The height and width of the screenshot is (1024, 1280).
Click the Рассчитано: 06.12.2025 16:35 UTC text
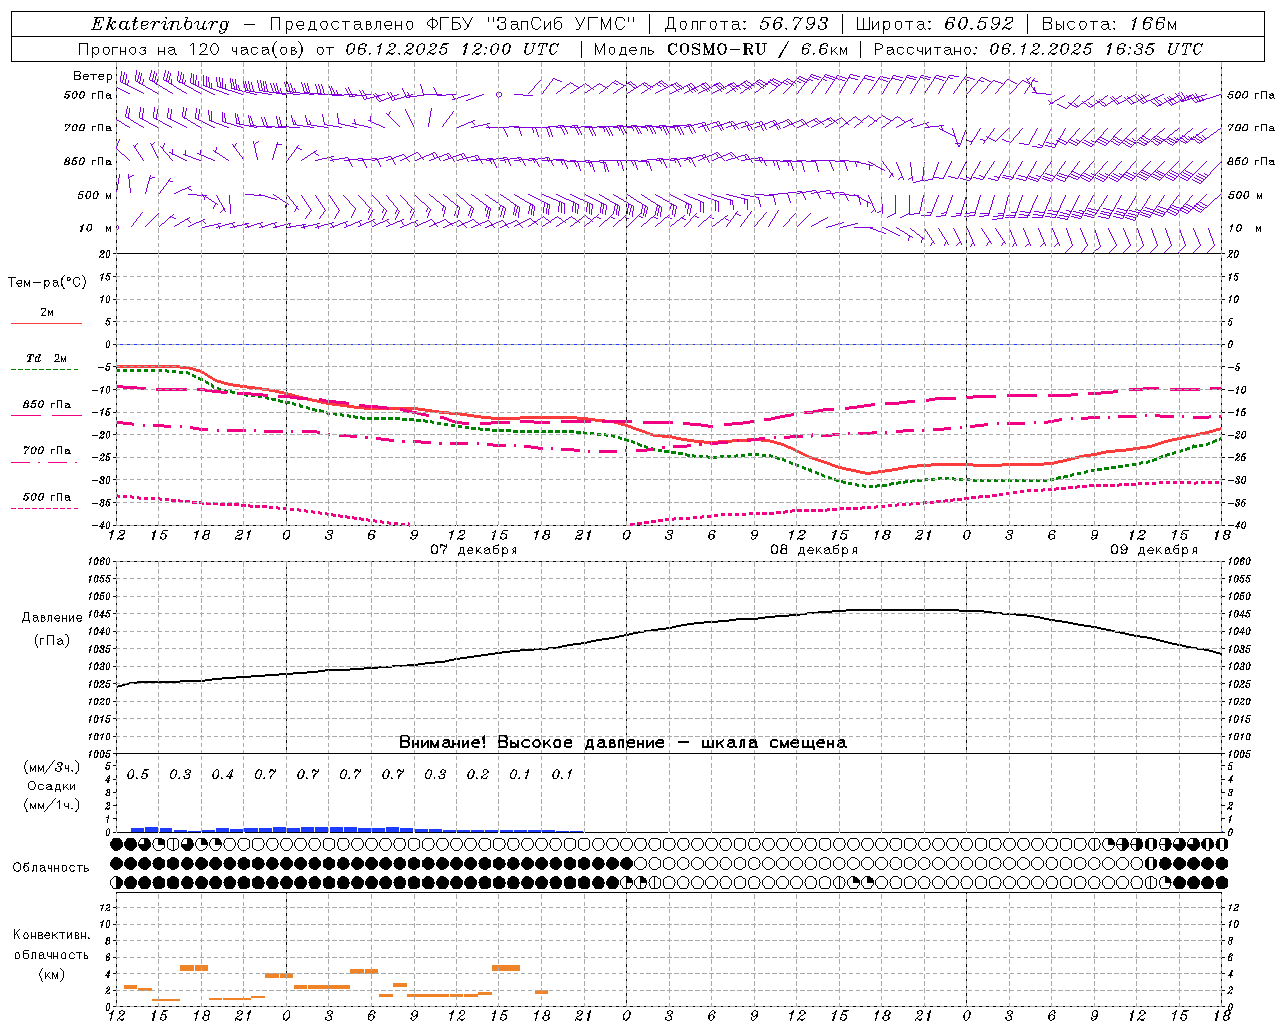(x=1038, y=49)
